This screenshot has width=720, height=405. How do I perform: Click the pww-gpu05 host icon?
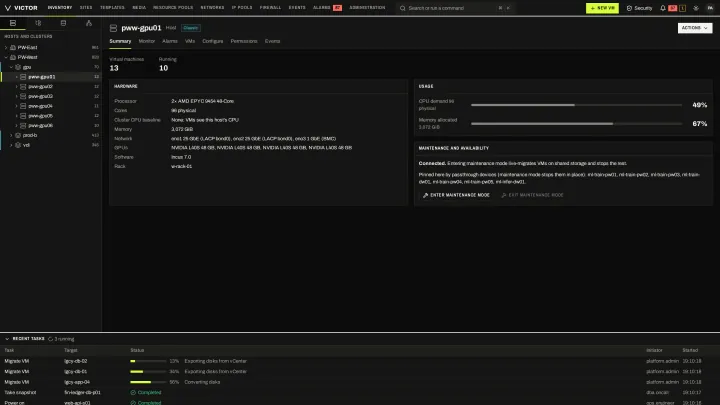tap(23, 116)
